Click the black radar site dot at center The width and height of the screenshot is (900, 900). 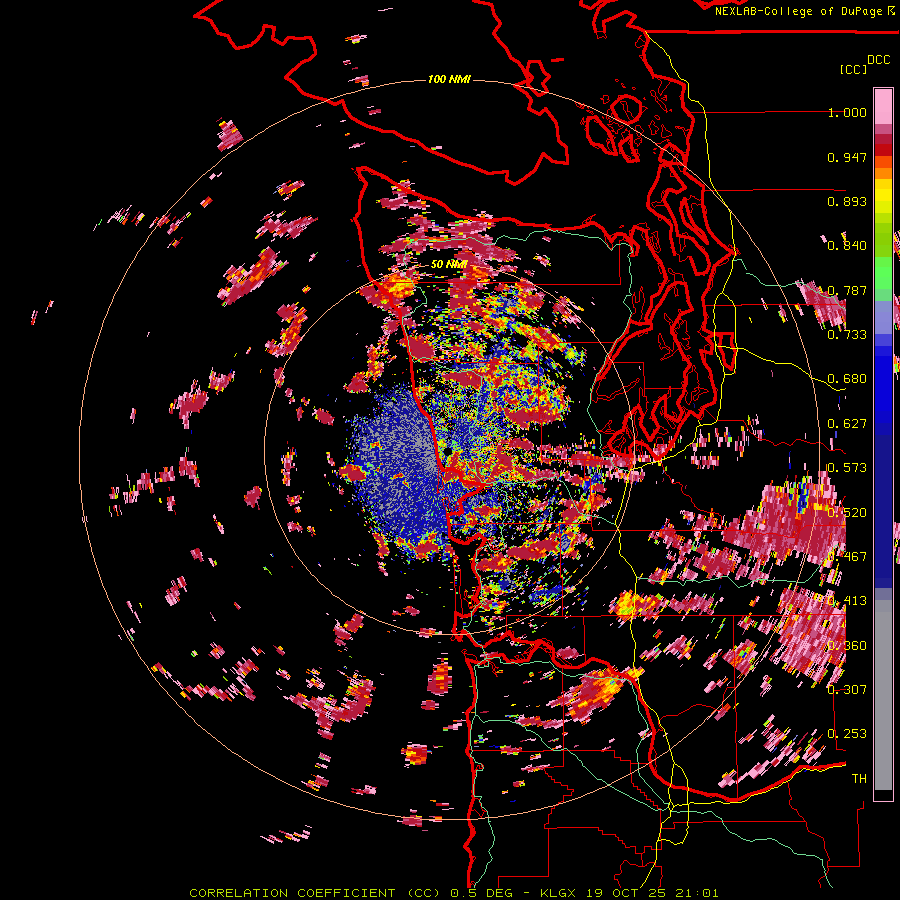click(448, 452)
